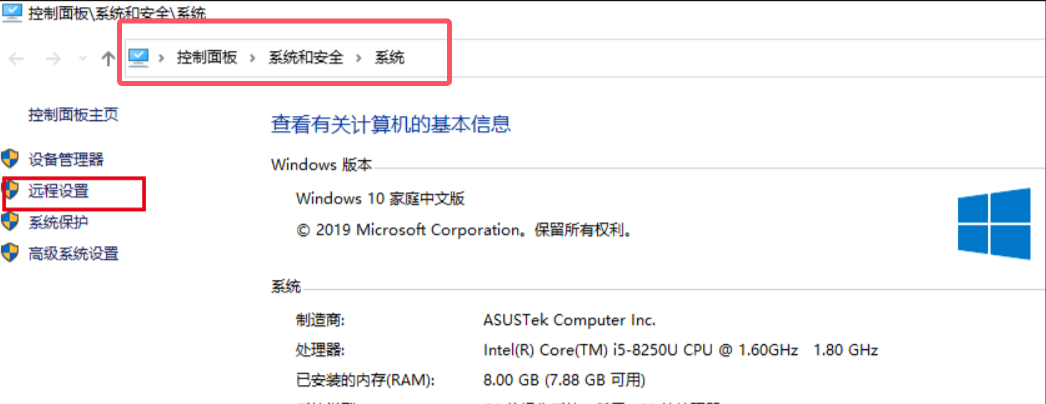Click the Back navigation arrow

coord(16,59)
